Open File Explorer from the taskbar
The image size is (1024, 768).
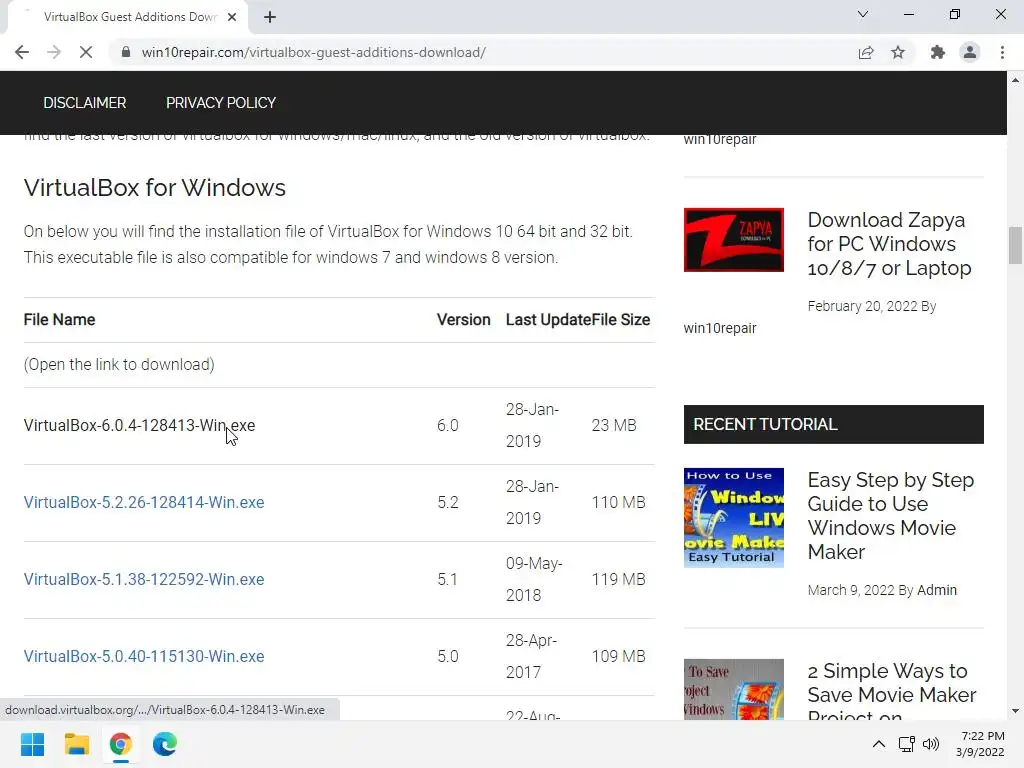tap(76, 744)
